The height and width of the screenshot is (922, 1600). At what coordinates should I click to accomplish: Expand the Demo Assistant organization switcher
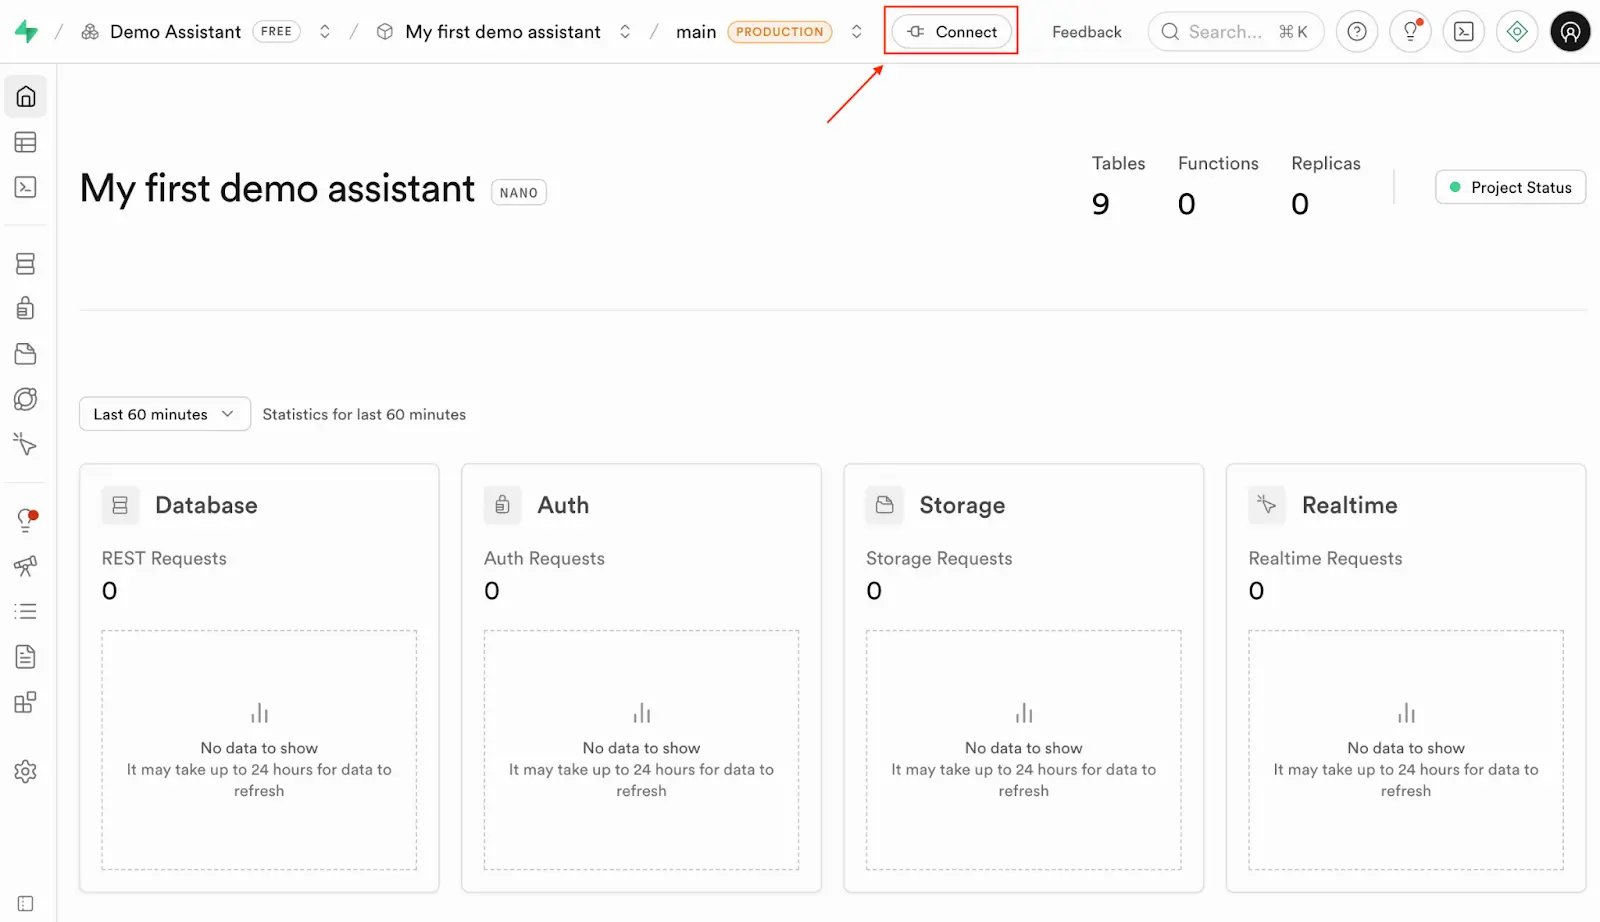[325, 31]
